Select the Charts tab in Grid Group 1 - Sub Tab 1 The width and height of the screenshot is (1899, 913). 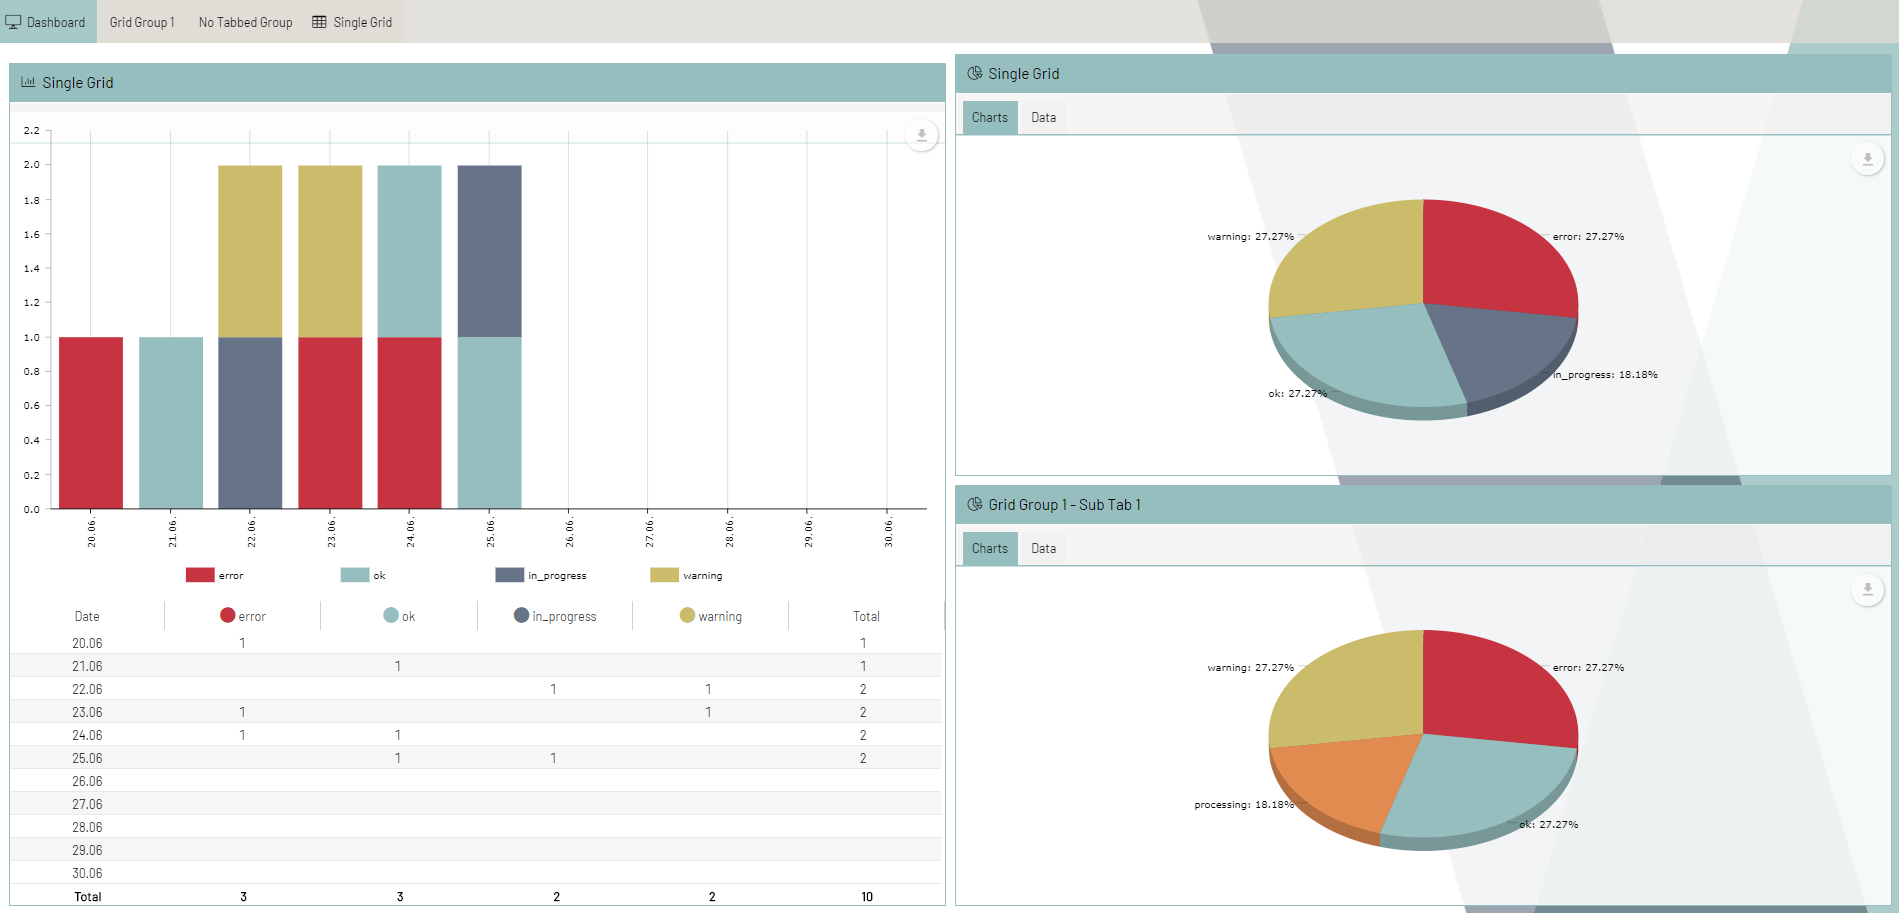989,548
